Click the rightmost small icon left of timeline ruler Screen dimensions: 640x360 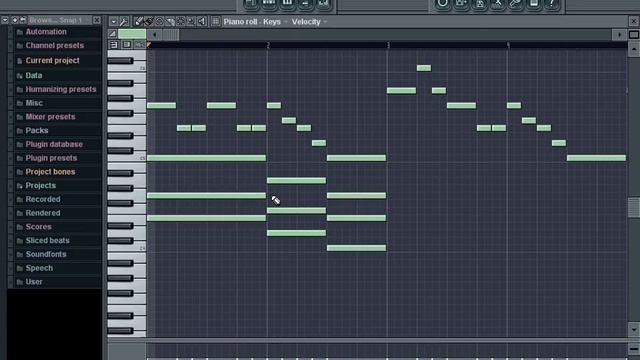pyautogui.click(x=140, y=44)
